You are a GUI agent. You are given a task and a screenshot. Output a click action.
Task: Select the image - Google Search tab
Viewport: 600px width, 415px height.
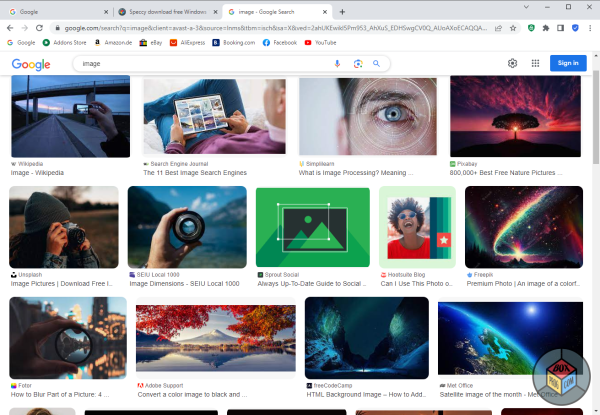coord(277,12)
